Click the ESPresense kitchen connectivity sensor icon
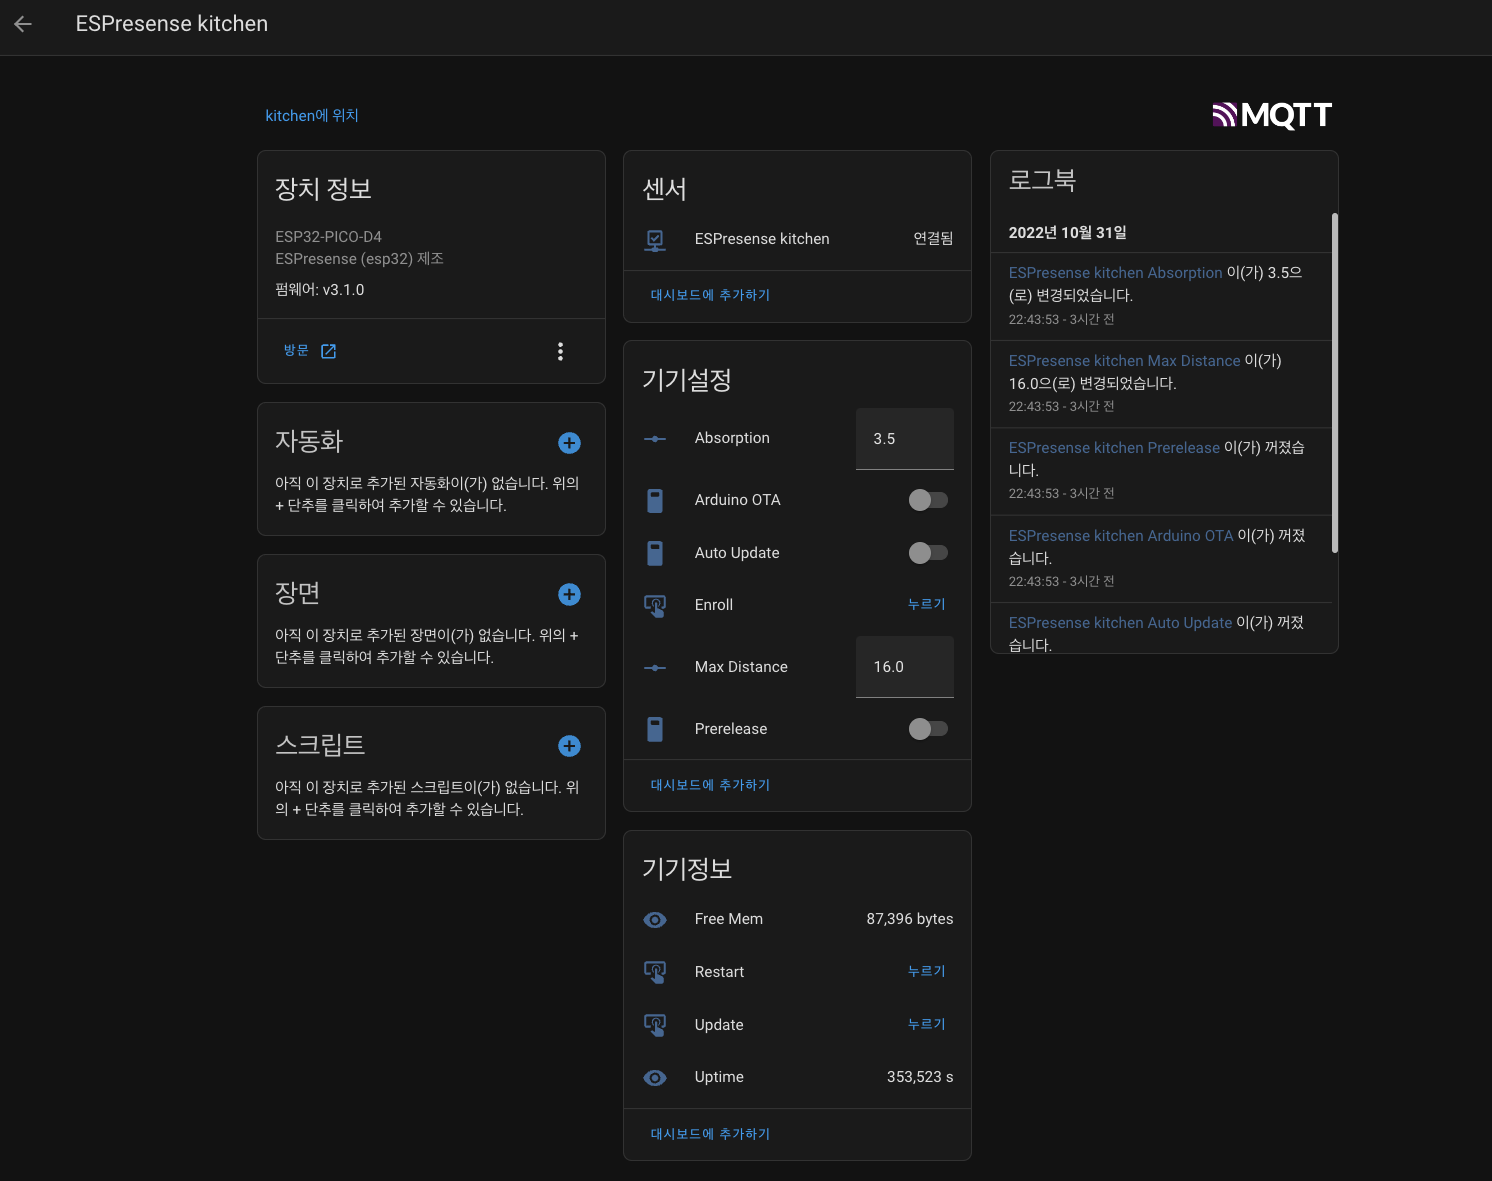1492x1181 pixels. pyautogui.click(x=655, y=239)
